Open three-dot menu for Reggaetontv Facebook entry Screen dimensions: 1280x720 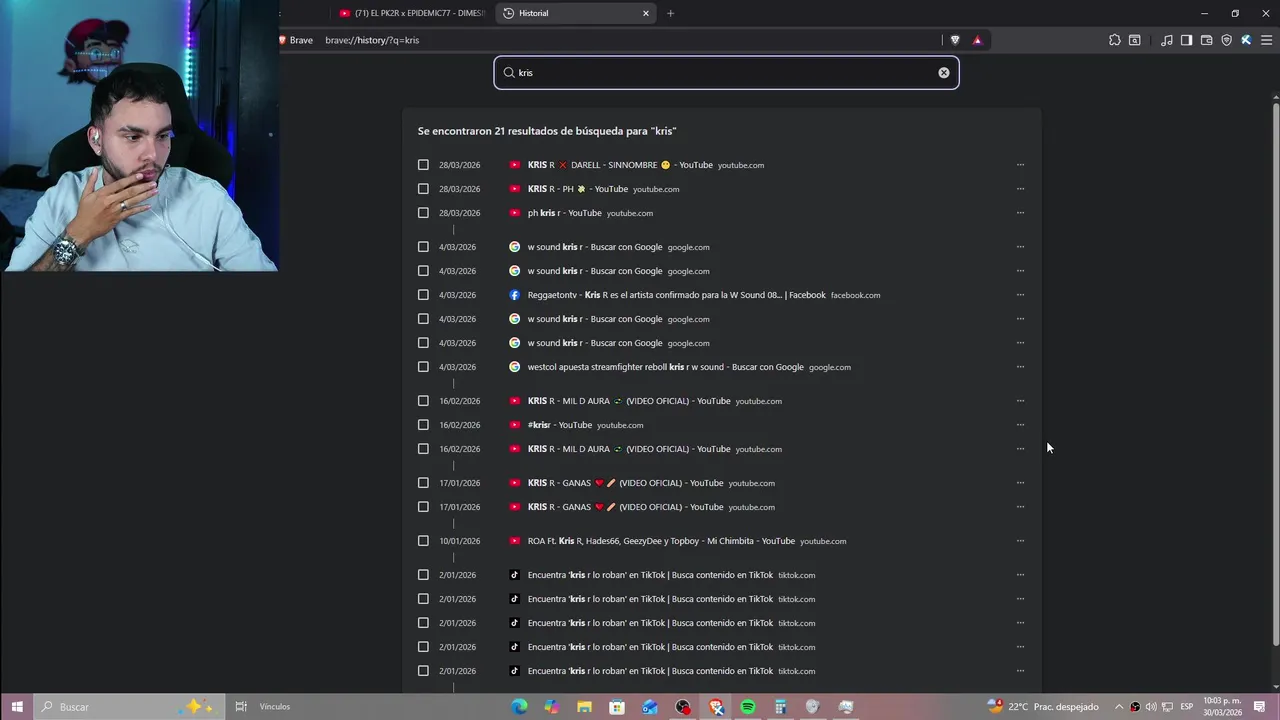coord(1020,295)
